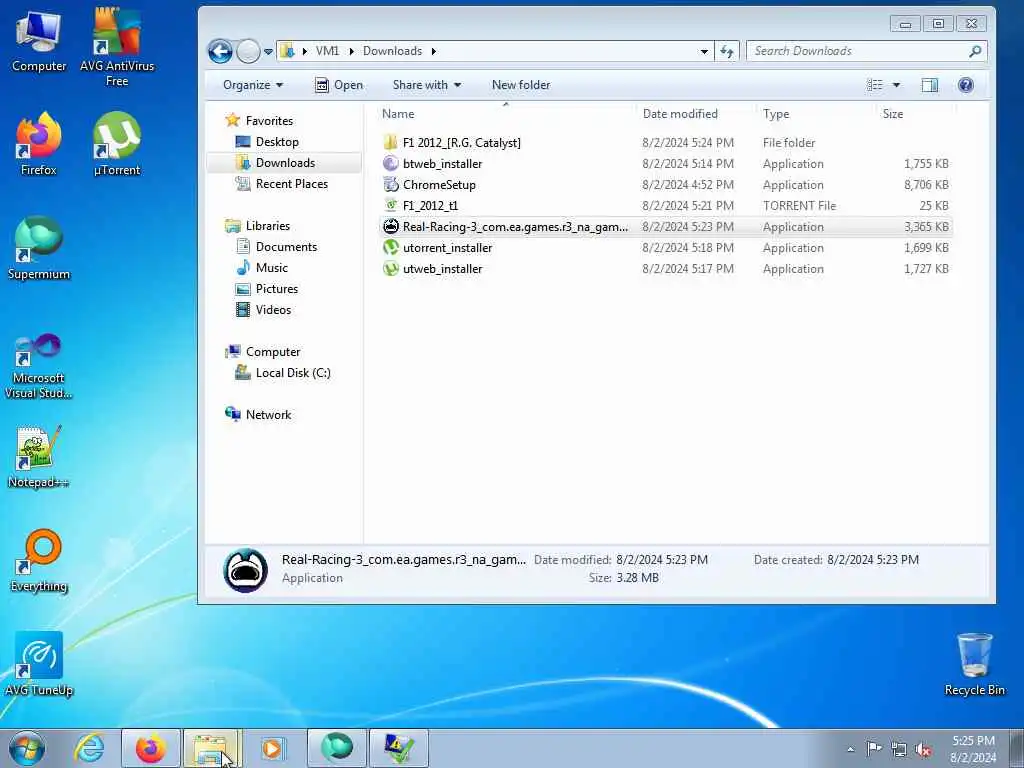
Task: Open Explorer help question mark icon
Action: click(x=965, y=85)
